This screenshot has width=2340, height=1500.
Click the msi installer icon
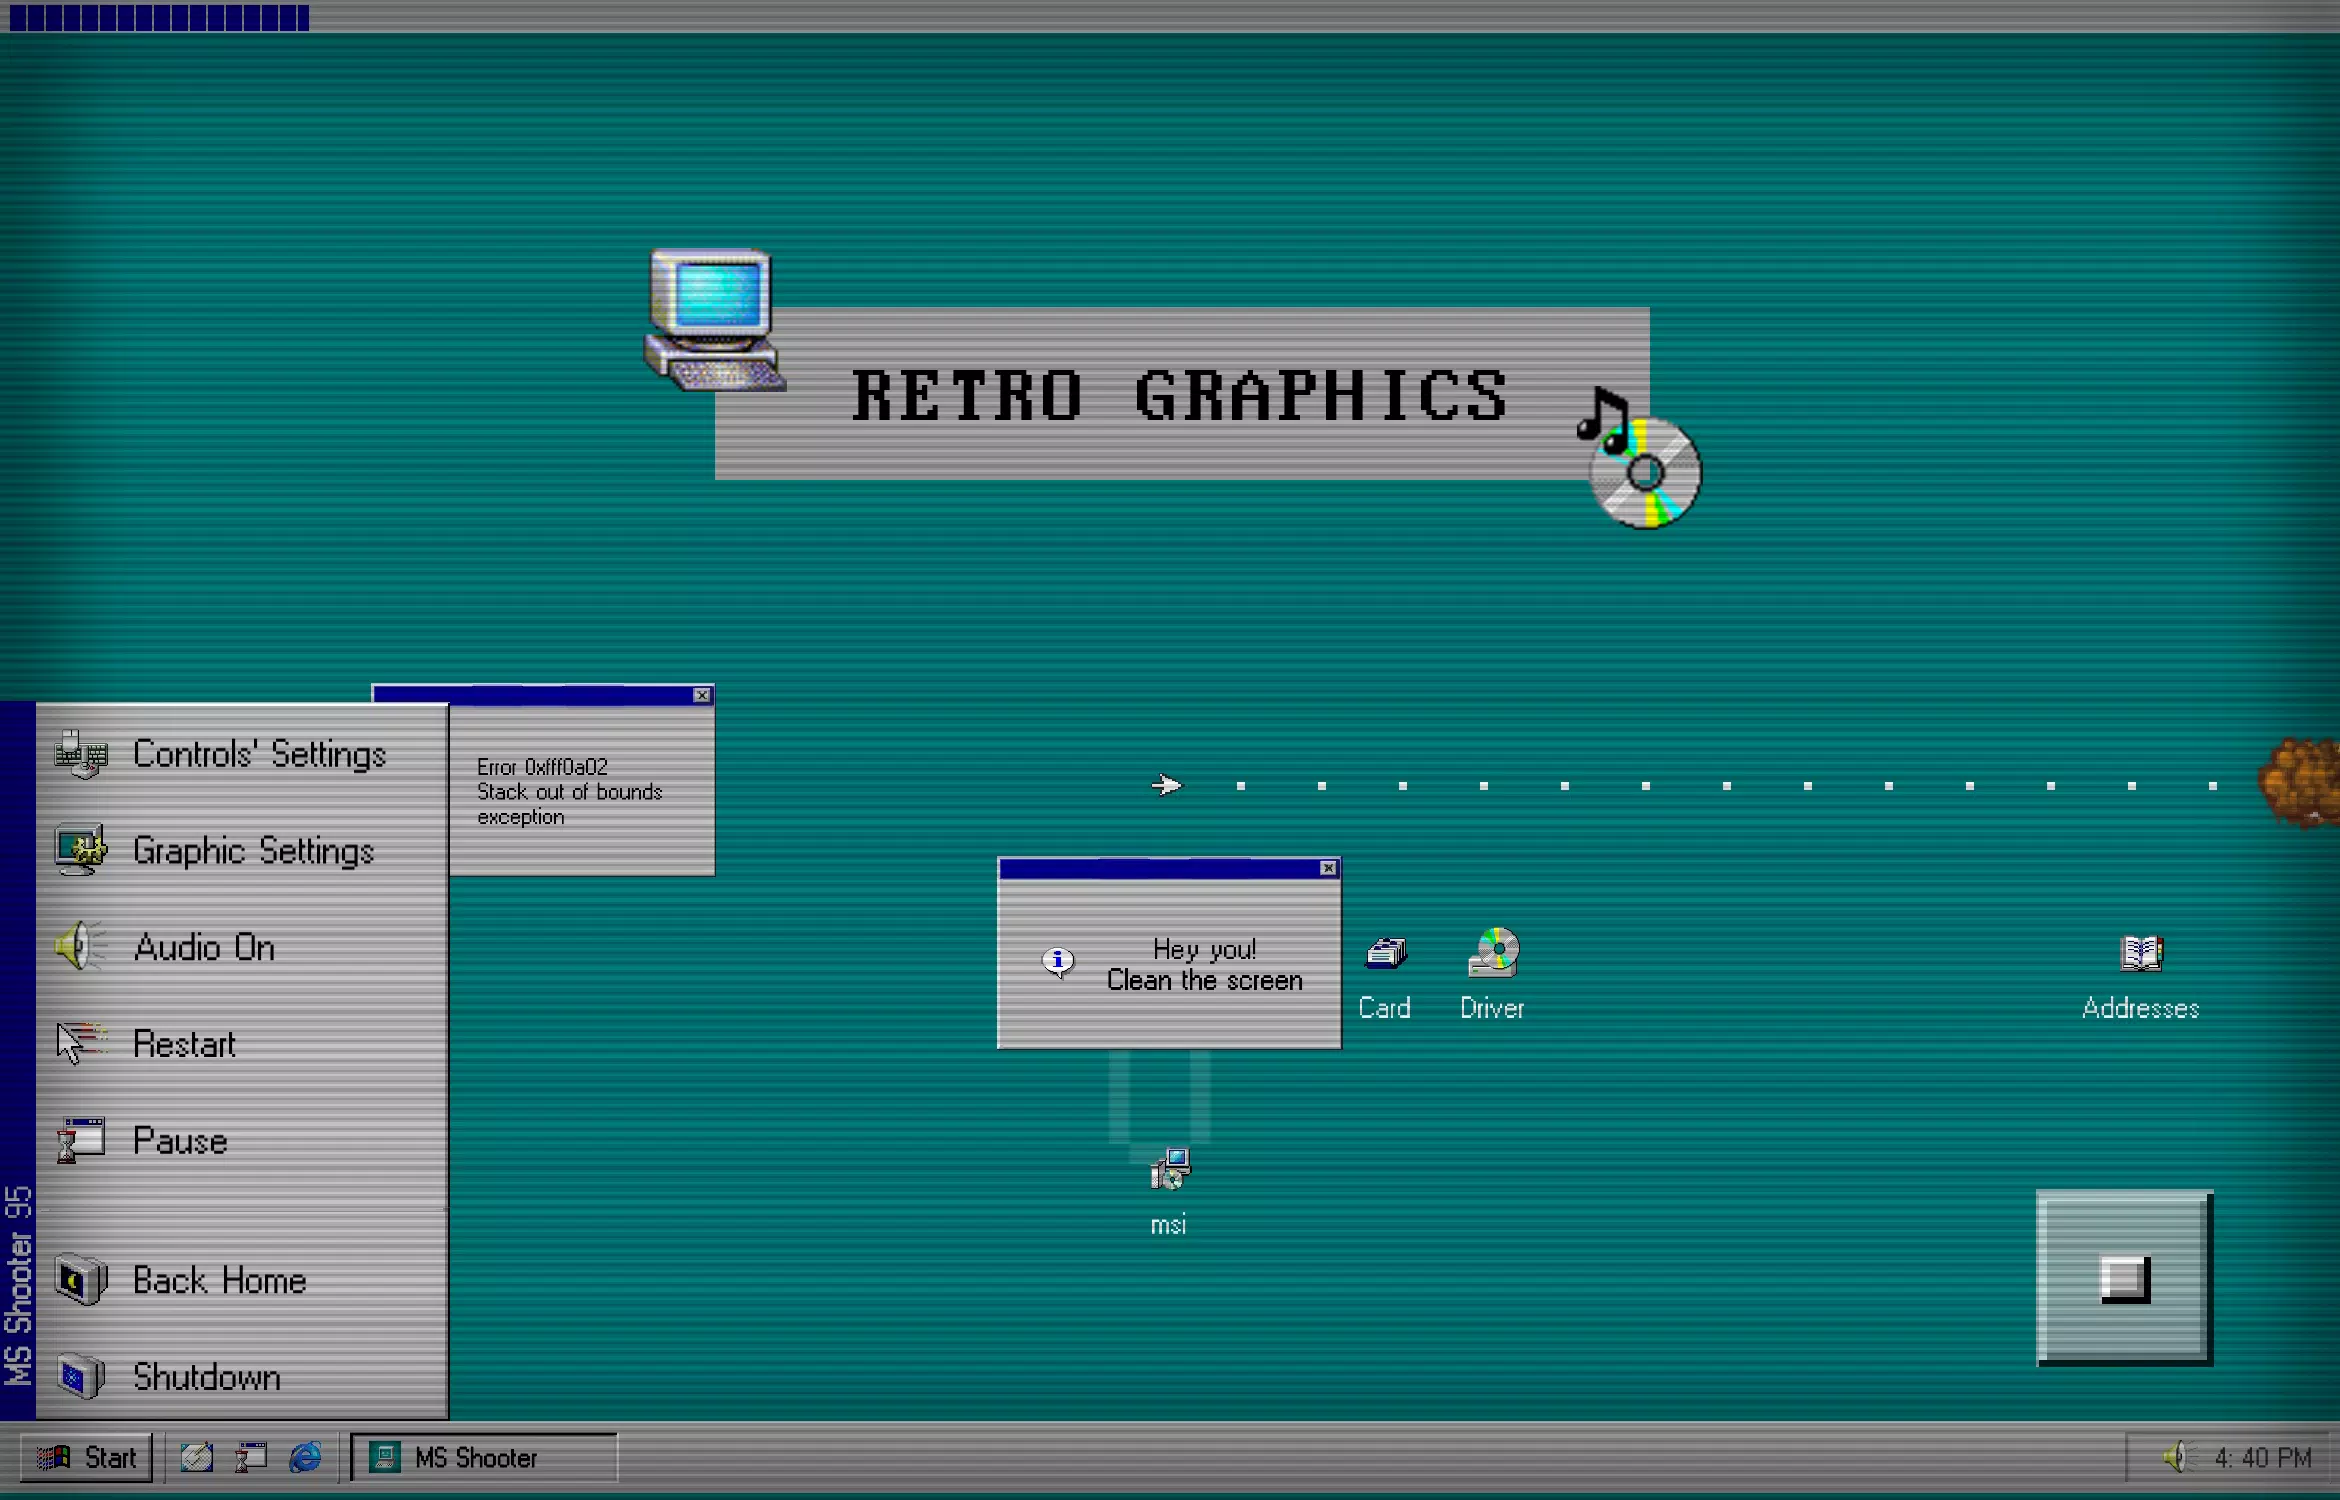[x=1169, y=1170]
